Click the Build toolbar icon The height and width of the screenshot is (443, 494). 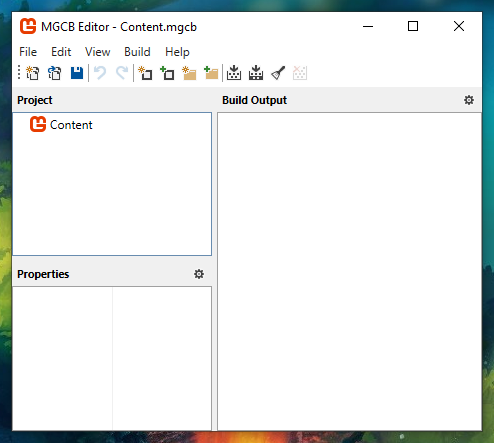point(234,73)
